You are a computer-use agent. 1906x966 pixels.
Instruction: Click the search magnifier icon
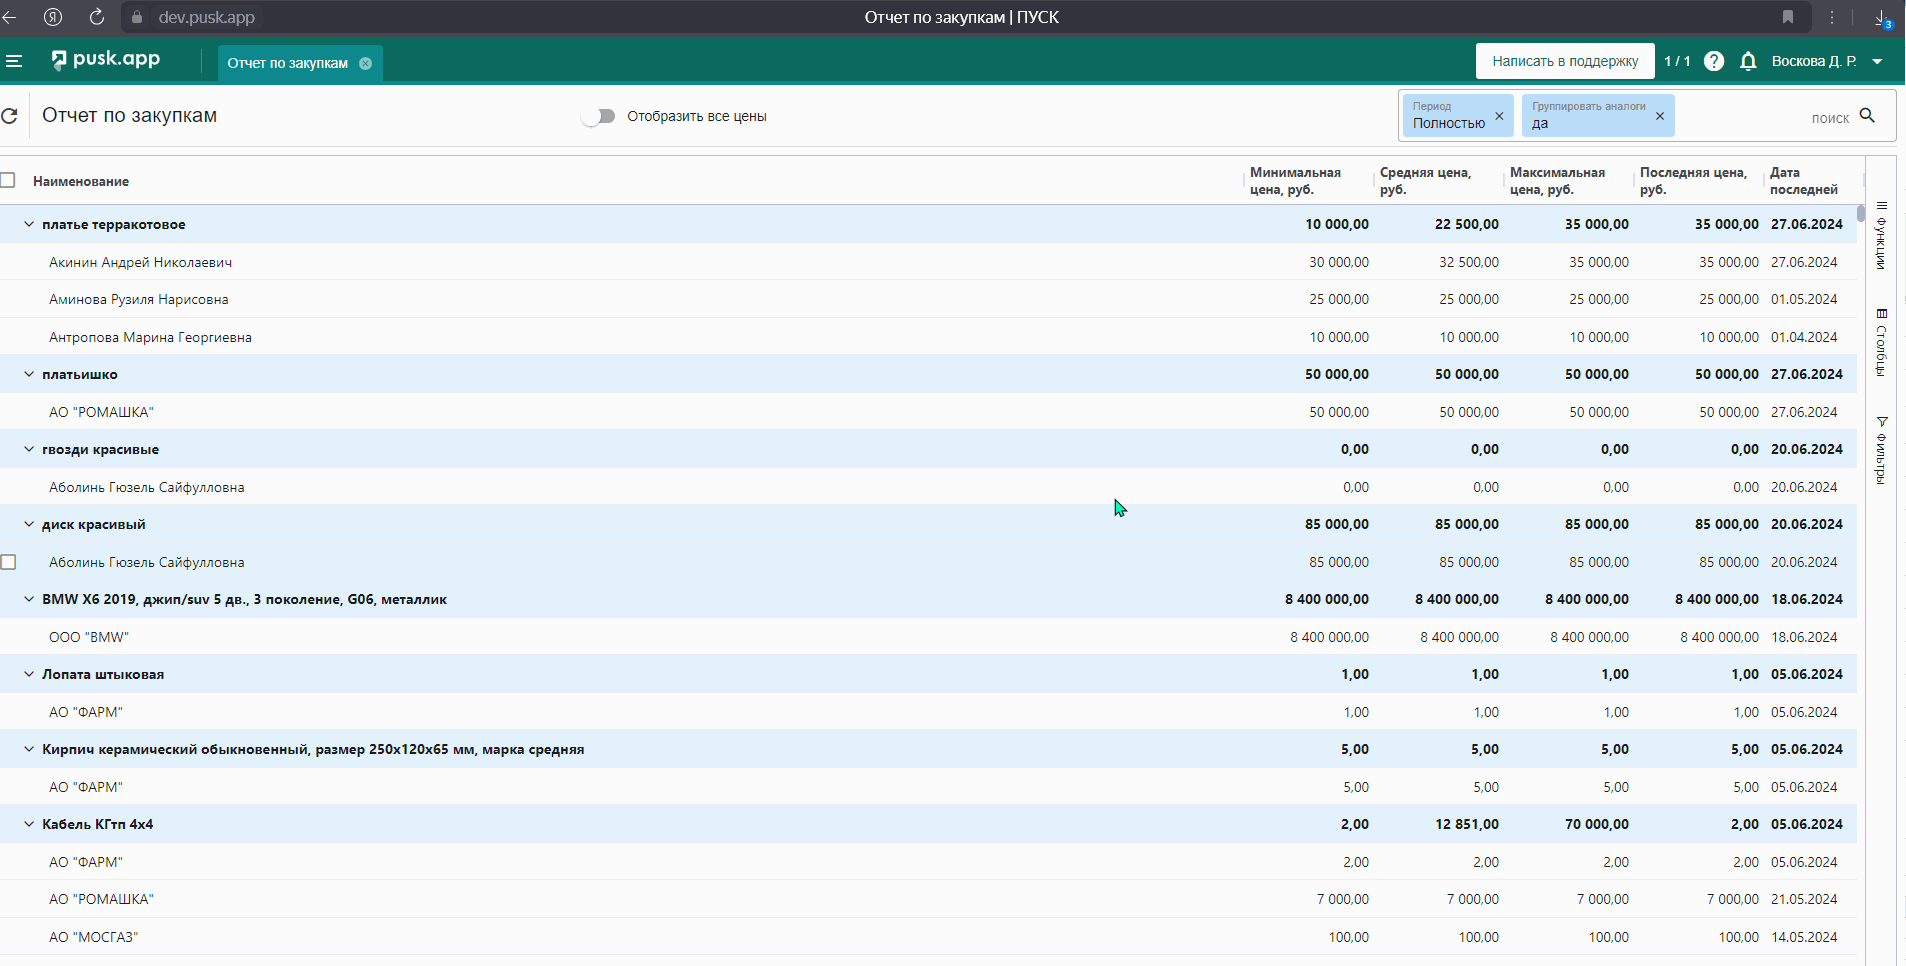coord(1867,116)
